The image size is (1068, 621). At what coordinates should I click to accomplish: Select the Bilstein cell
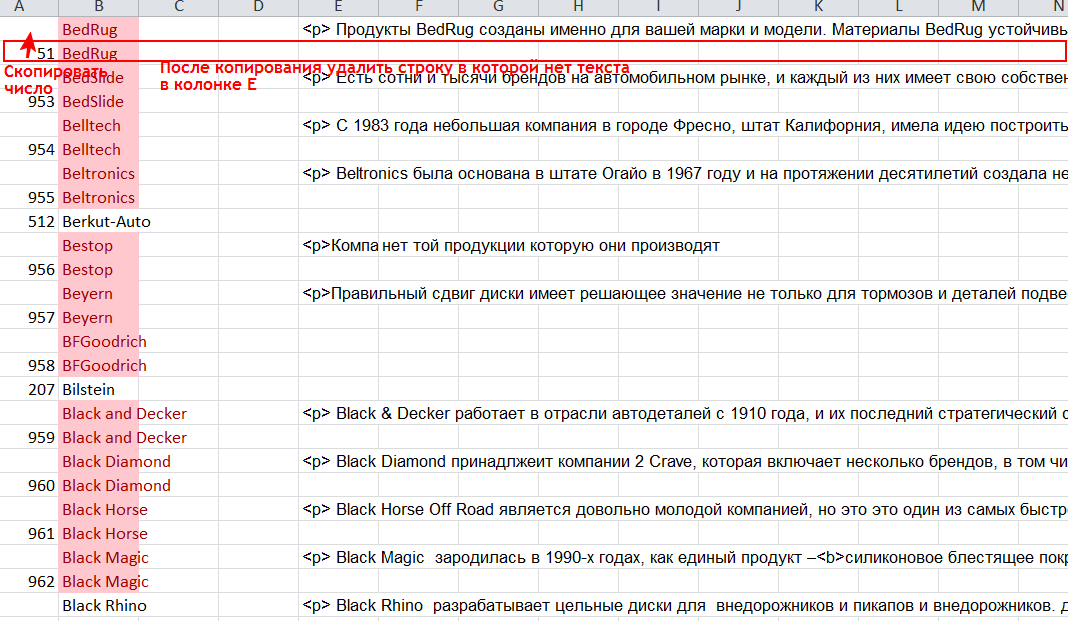click(x=99, y=389)
